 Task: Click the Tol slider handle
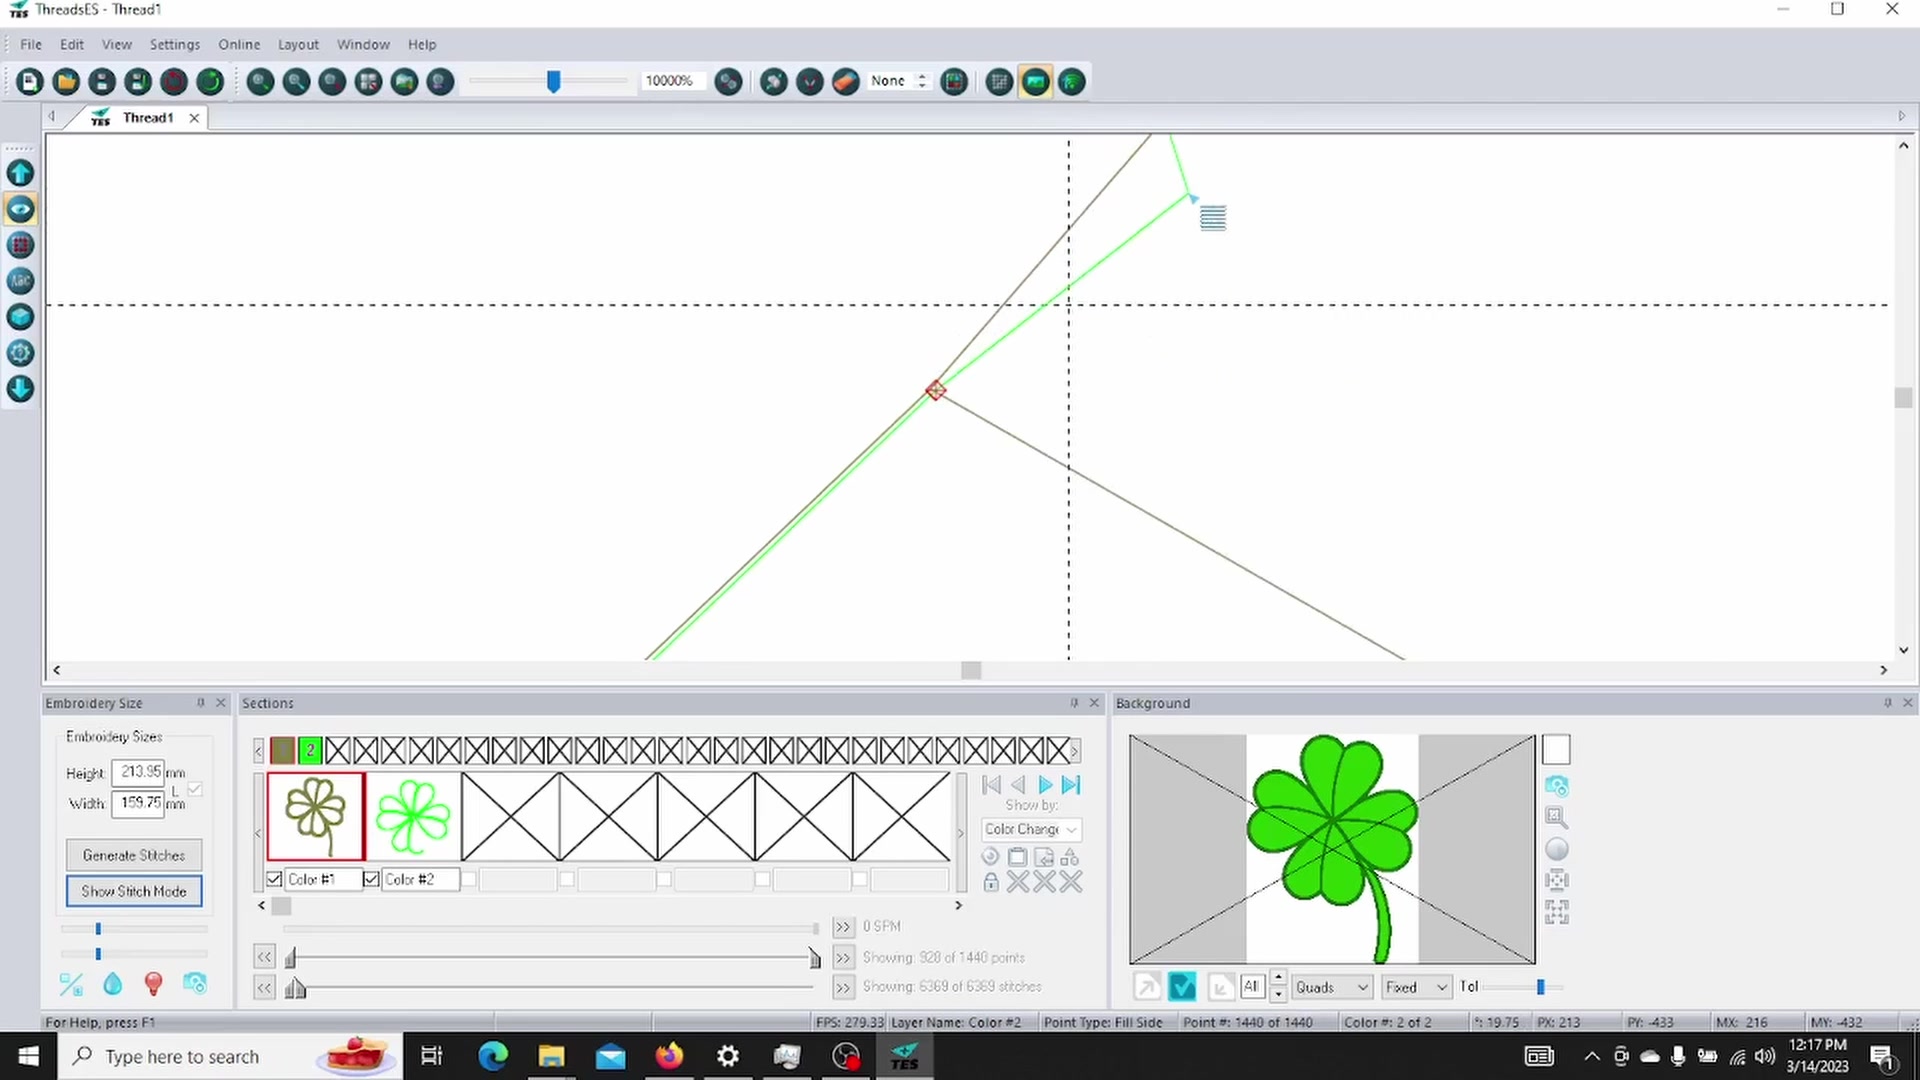(1541, 987)
